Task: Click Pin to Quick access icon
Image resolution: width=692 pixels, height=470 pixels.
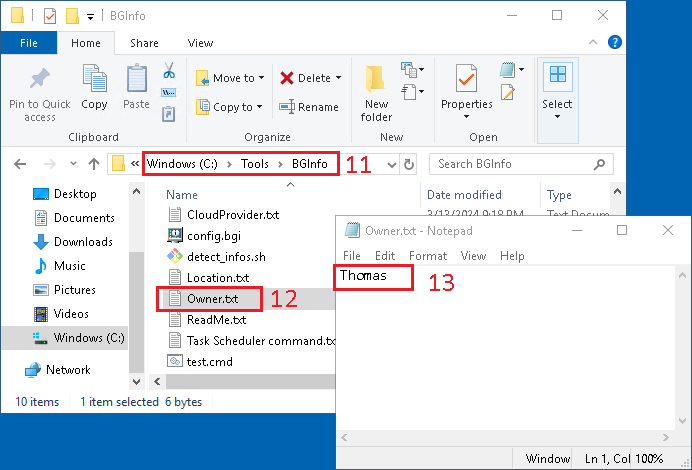Action: coord(40,79)
